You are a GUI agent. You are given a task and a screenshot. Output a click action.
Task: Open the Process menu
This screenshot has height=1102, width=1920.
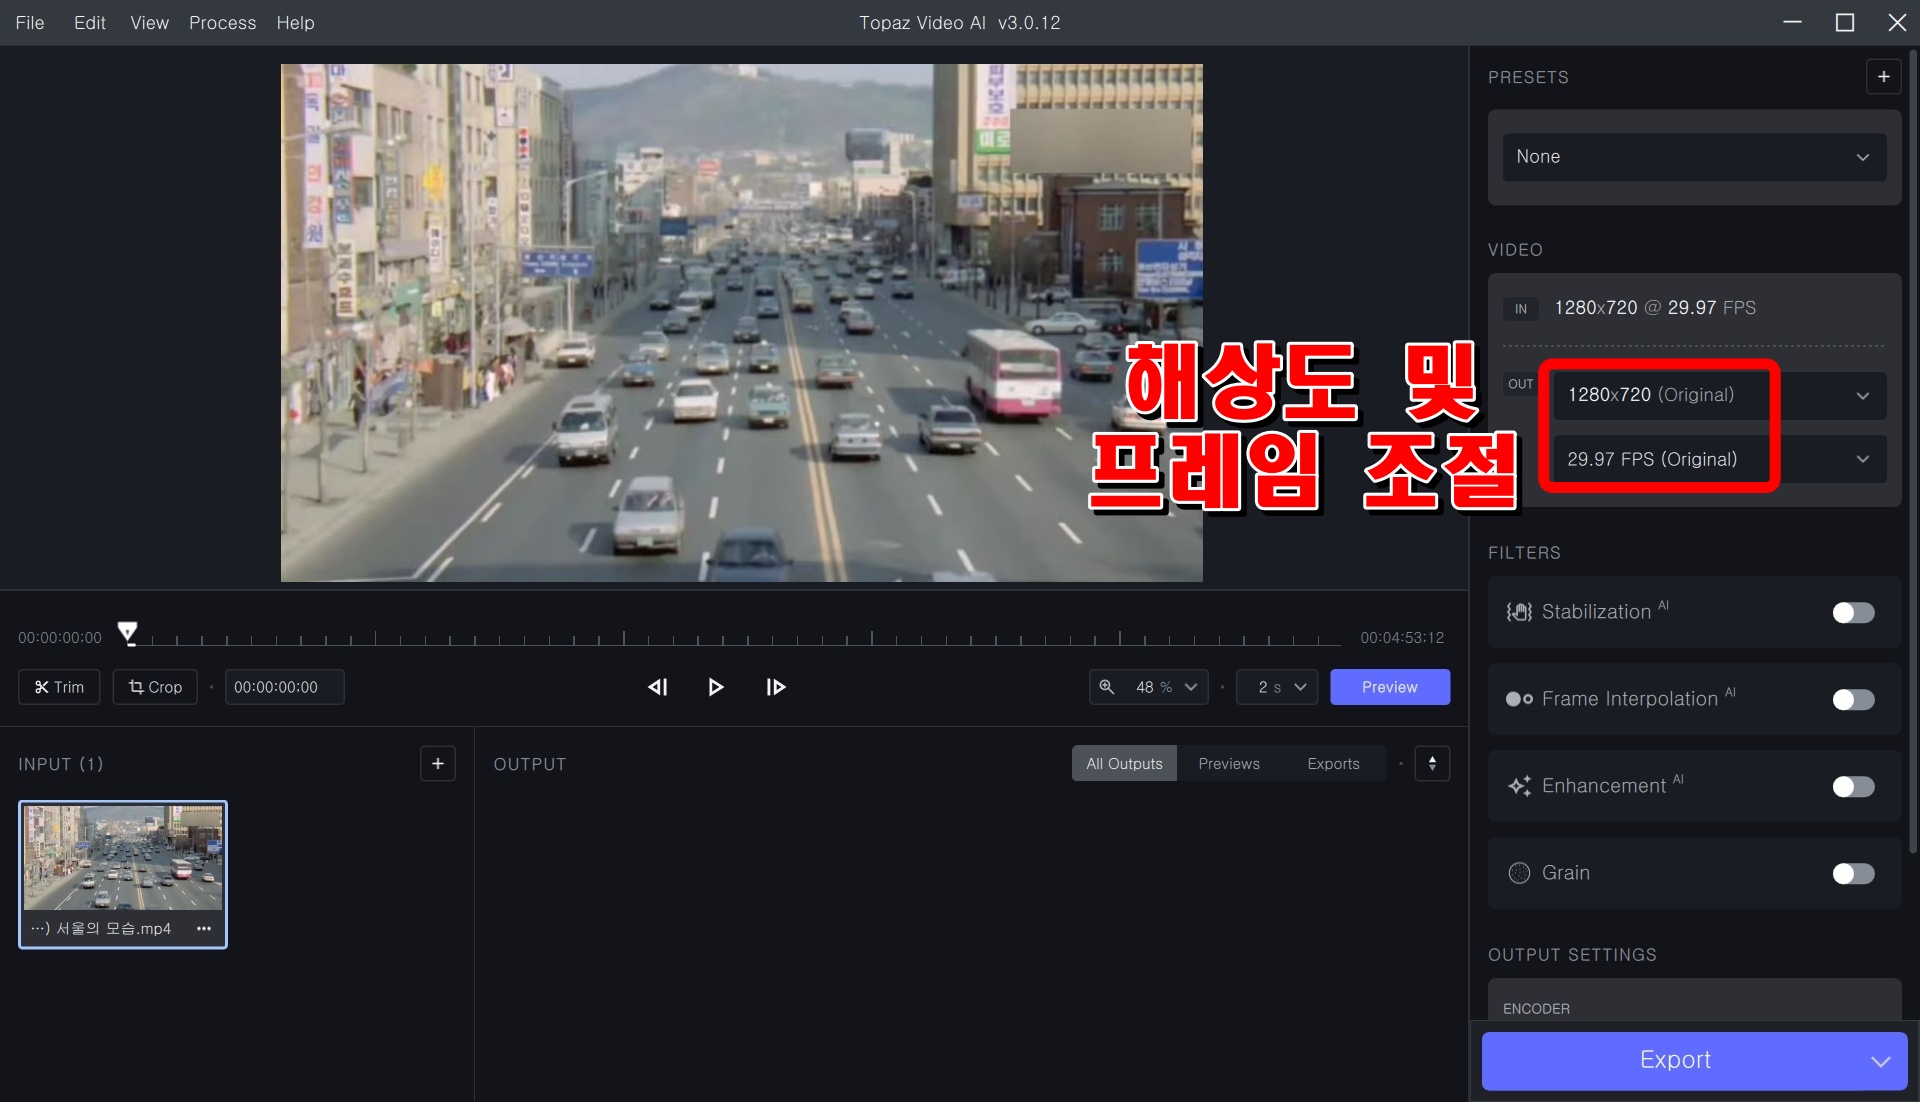(x=222, y=23)
